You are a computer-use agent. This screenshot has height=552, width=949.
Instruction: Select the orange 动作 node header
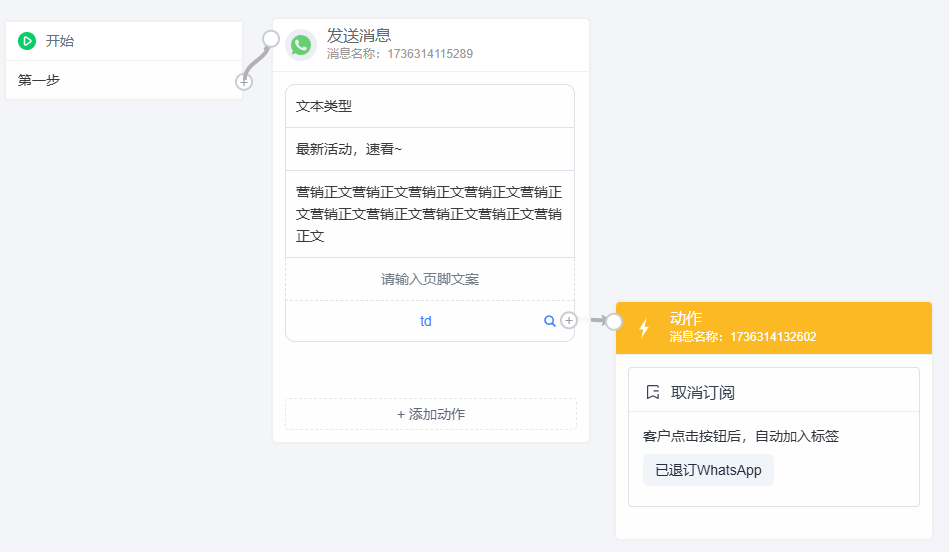pyautogui.click(x=774, y=327)
